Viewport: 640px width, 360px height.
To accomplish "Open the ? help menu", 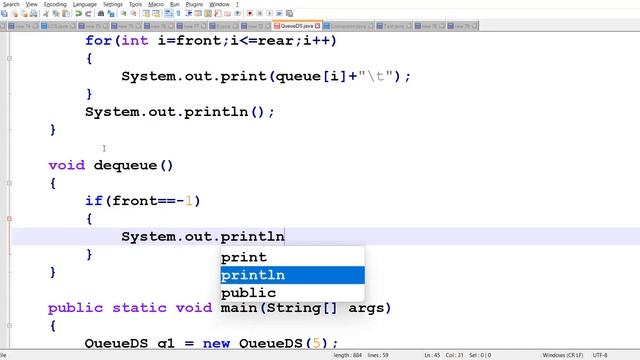I will (x=237, y=4).
